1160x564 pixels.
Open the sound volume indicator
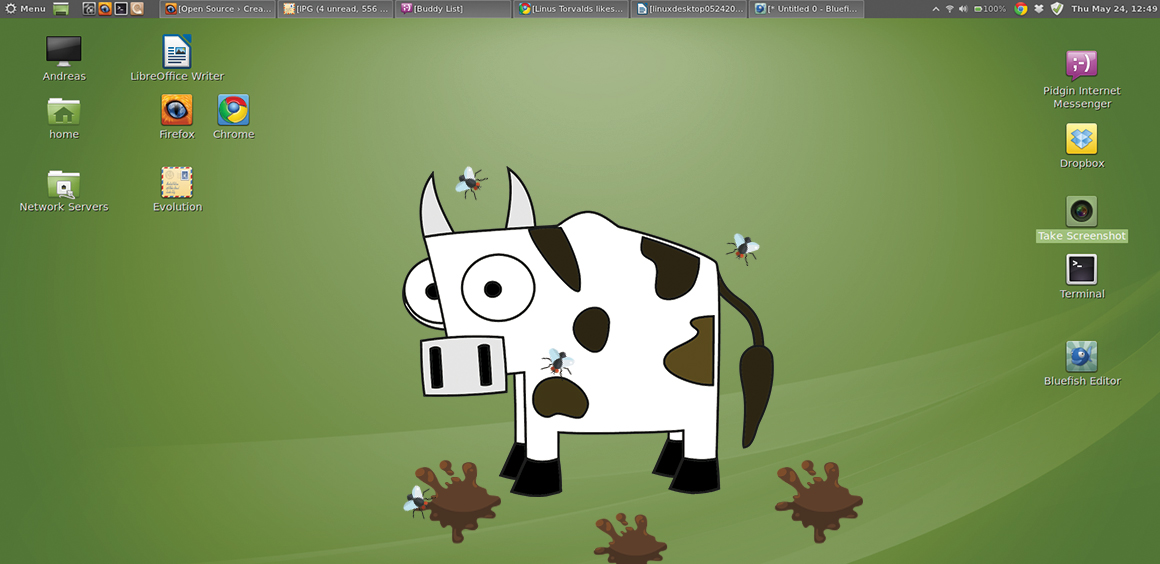pos(962,9)
